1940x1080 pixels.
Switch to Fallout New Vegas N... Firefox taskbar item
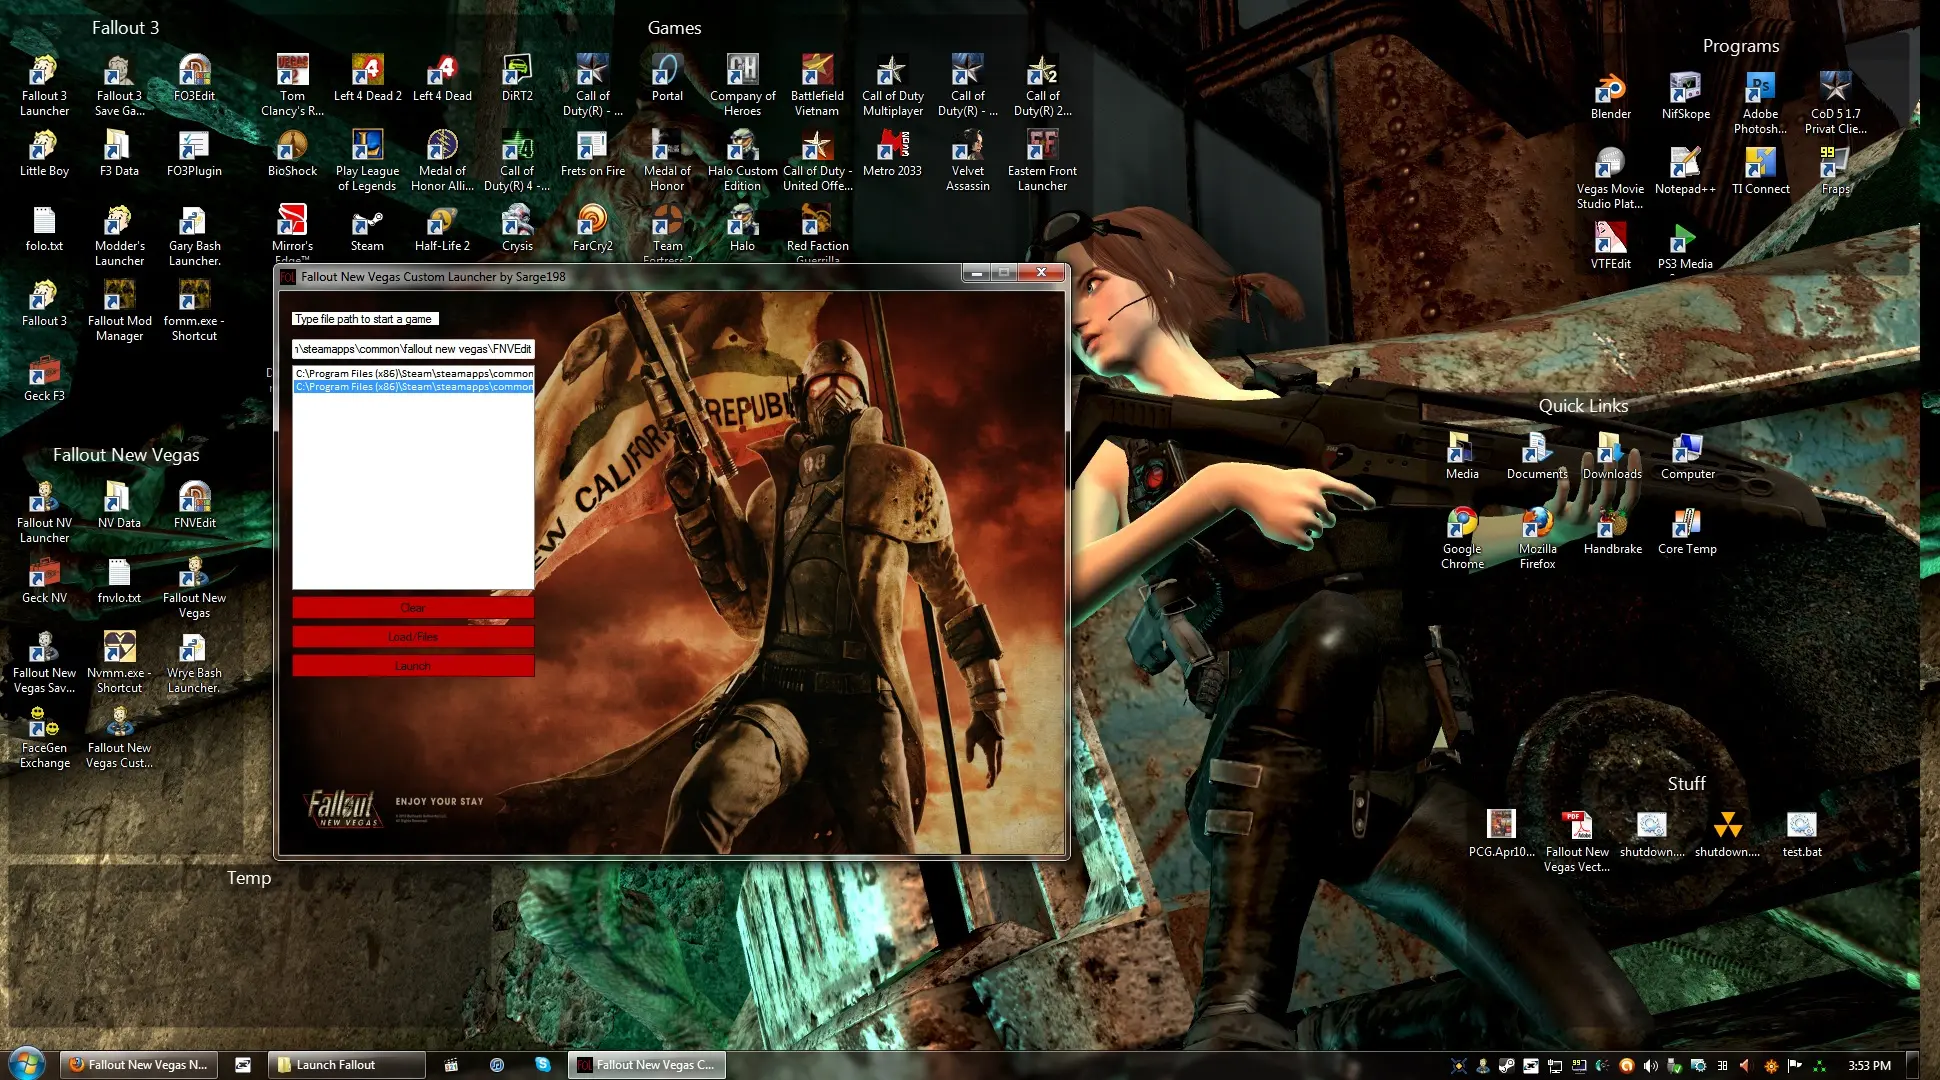[x=139, y=1065]
